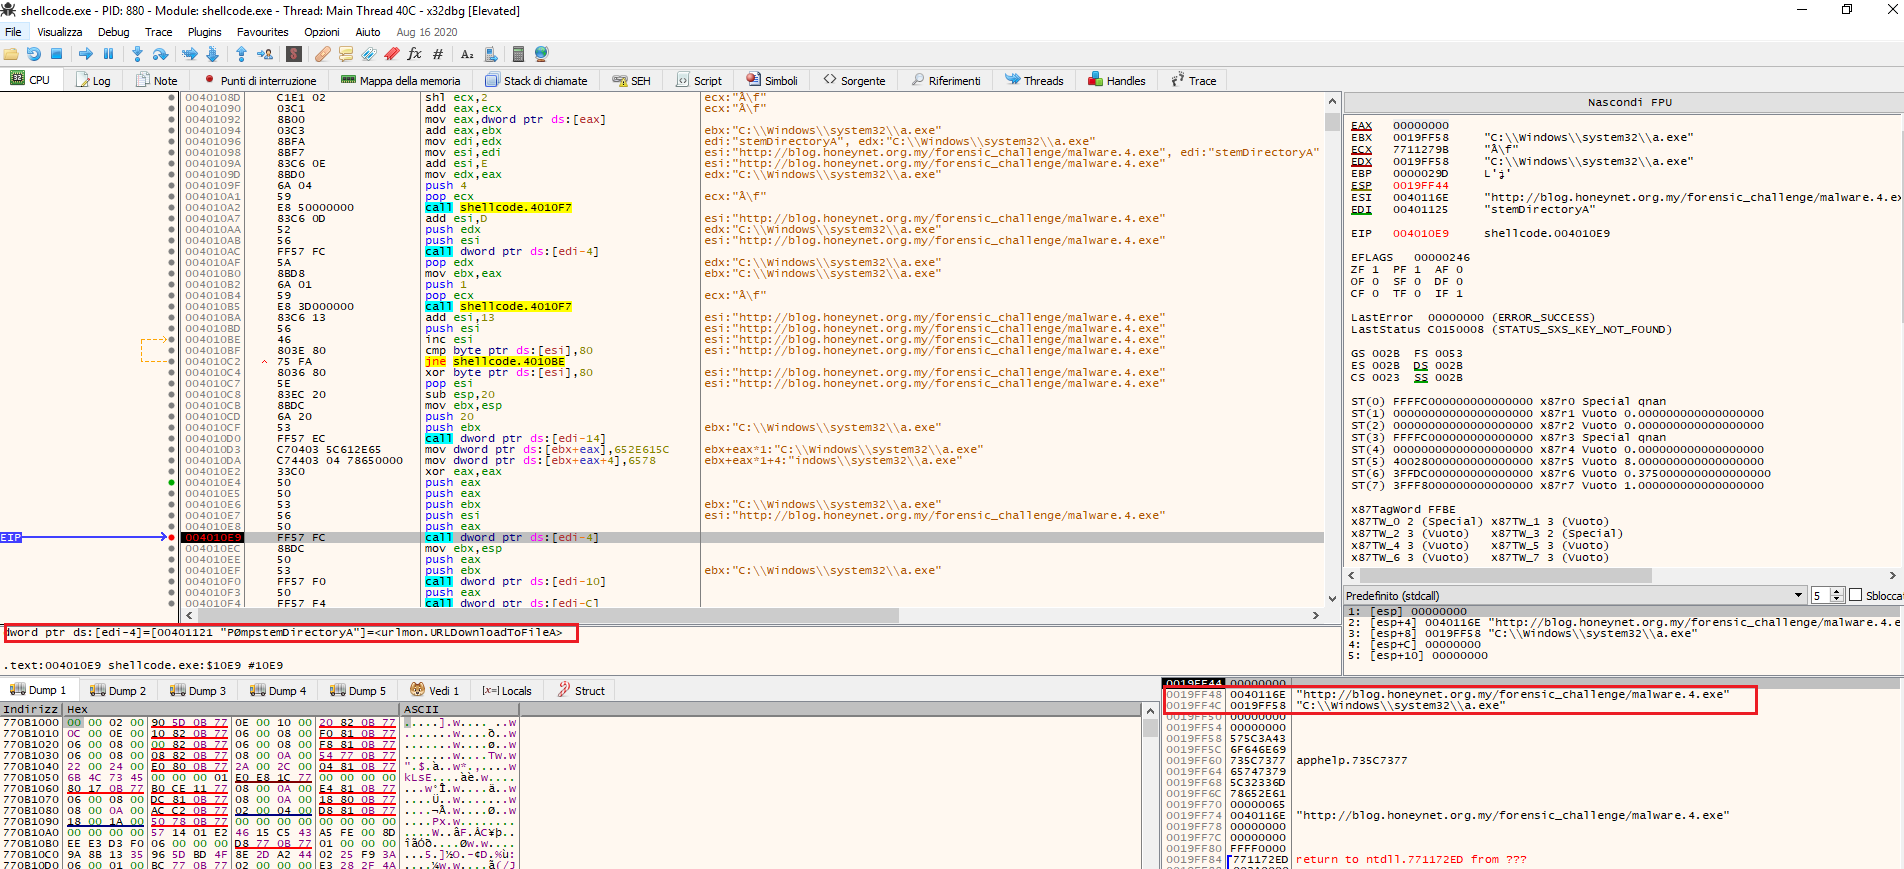Open the Simboli tab
The image size is (1904, 869).
[x=771, y=81]
